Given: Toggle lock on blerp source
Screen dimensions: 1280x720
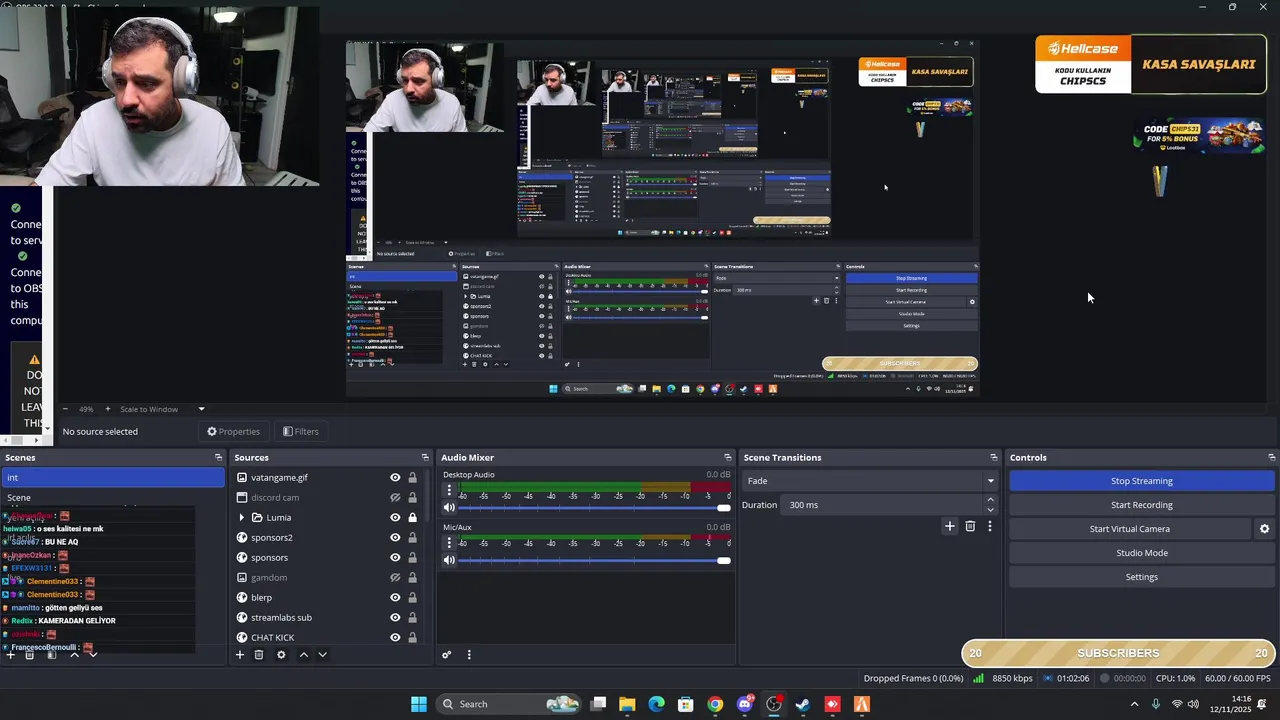Looking at the screenshot, I should [412, 598].
